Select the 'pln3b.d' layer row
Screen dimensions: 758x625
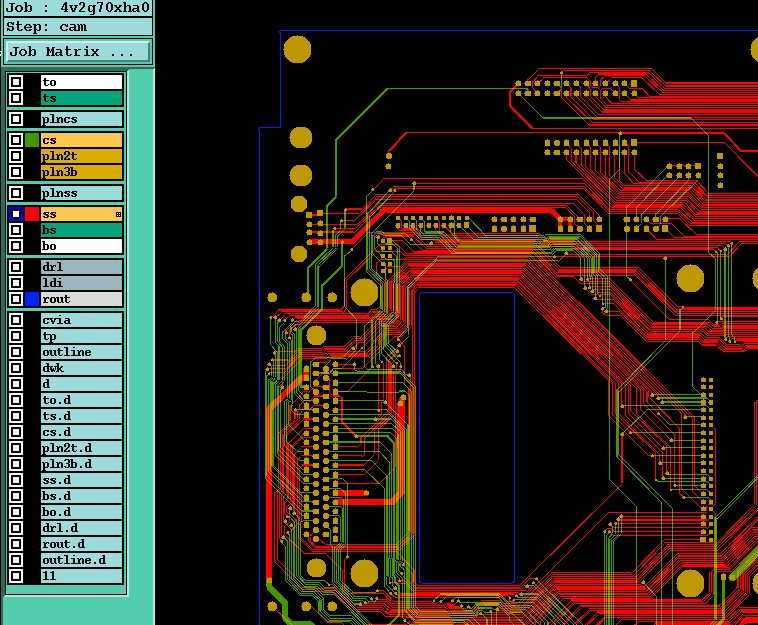(81, 464)
